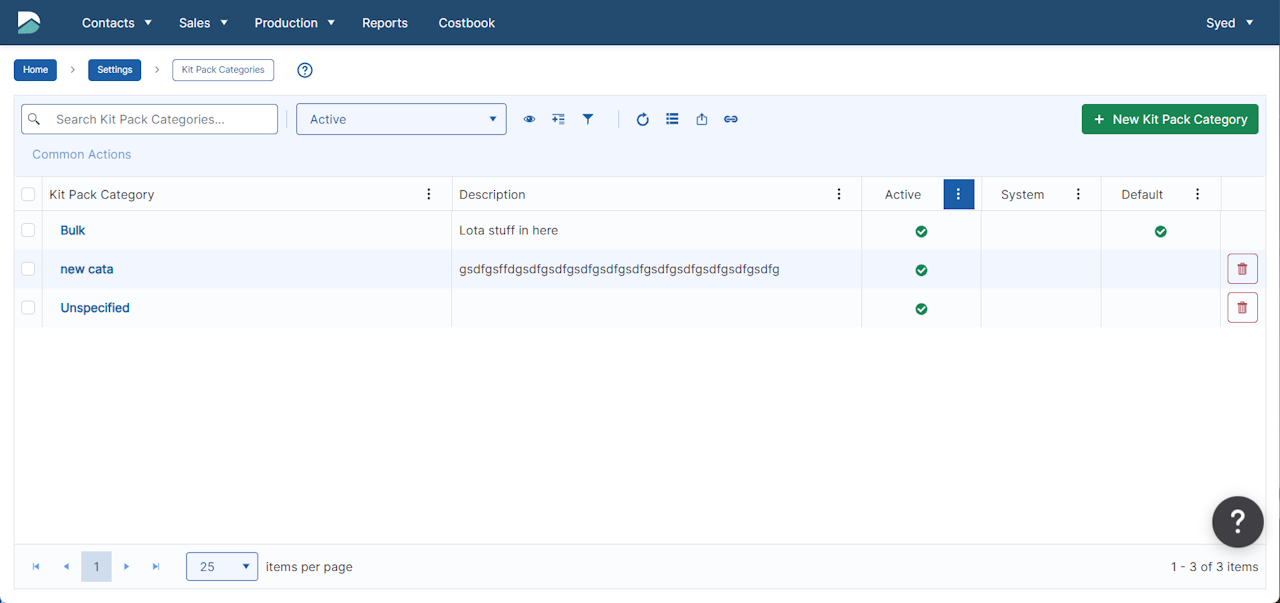
Task: Open the Unspecified kit pack category link
Action: click(95, 308)
